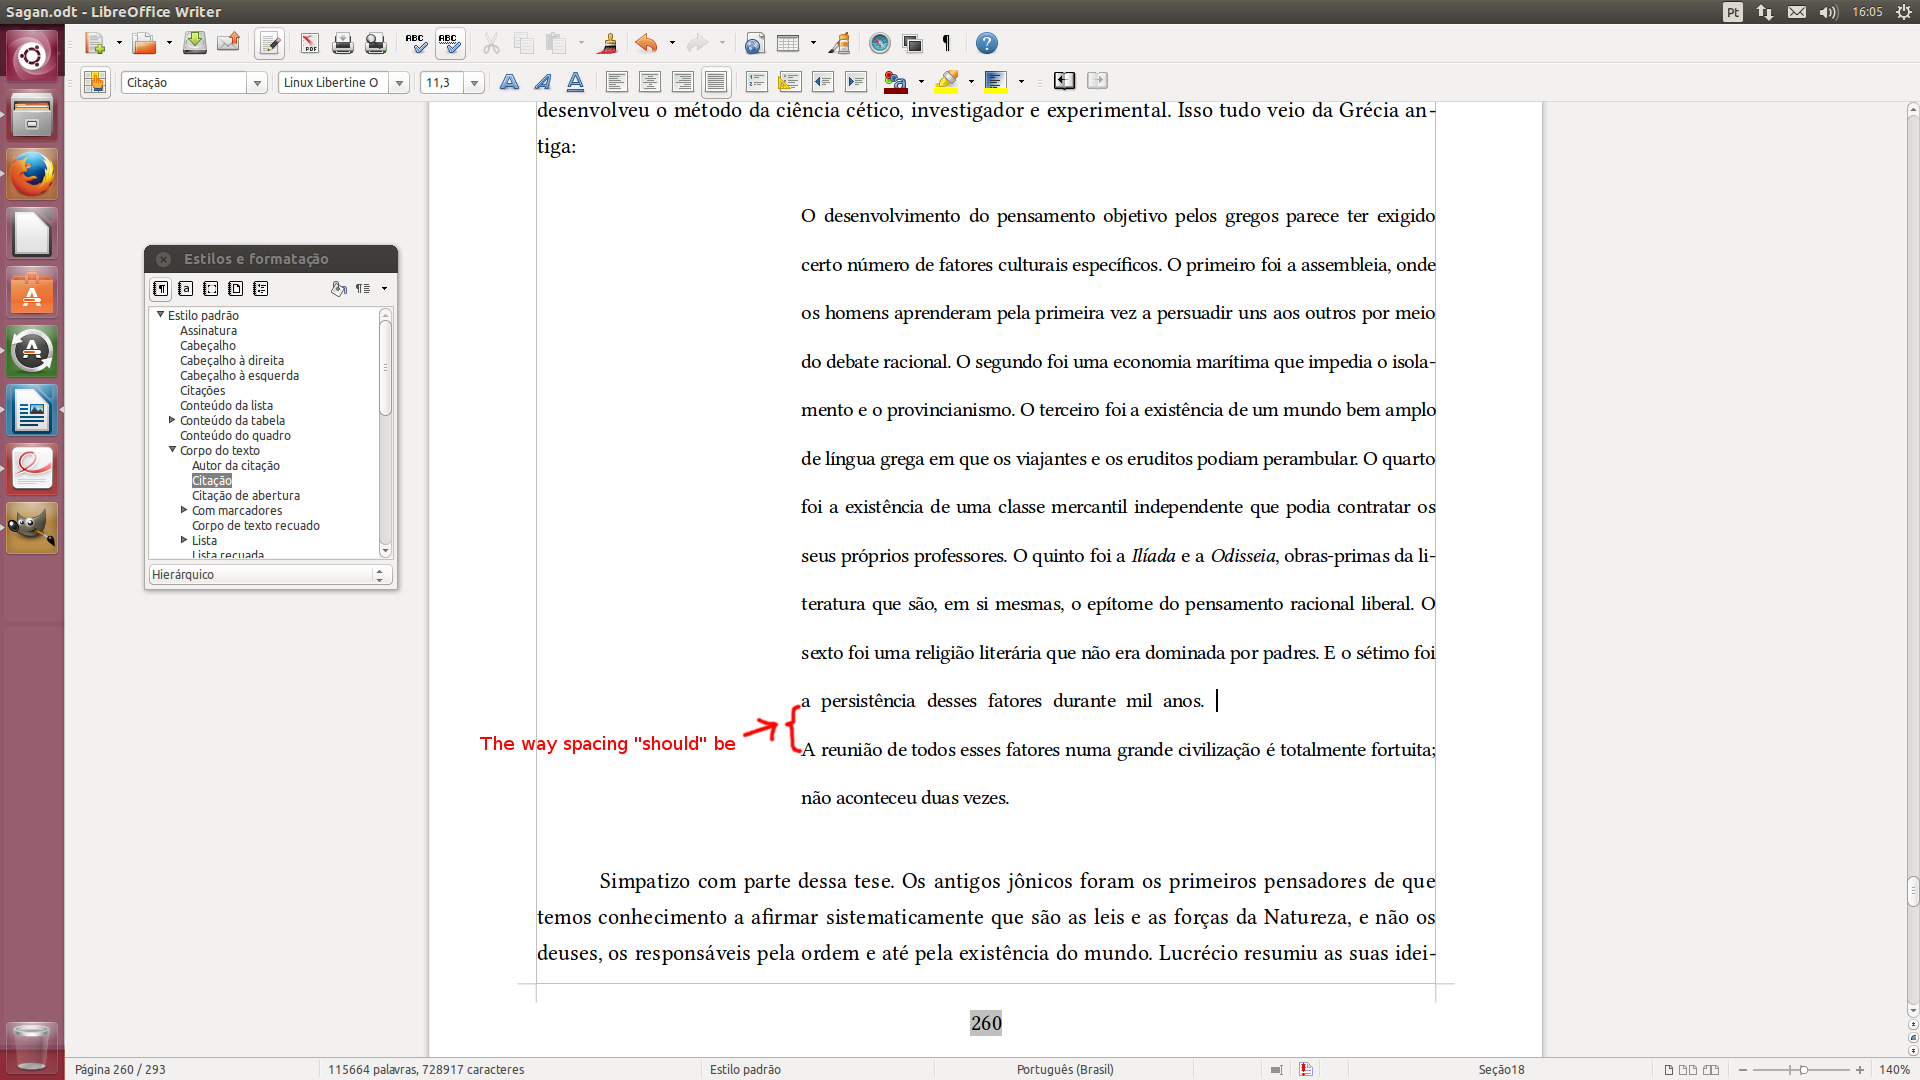Select the Citação de abertura style
The image size is (1920, 1080).
(x=245, y=495)
